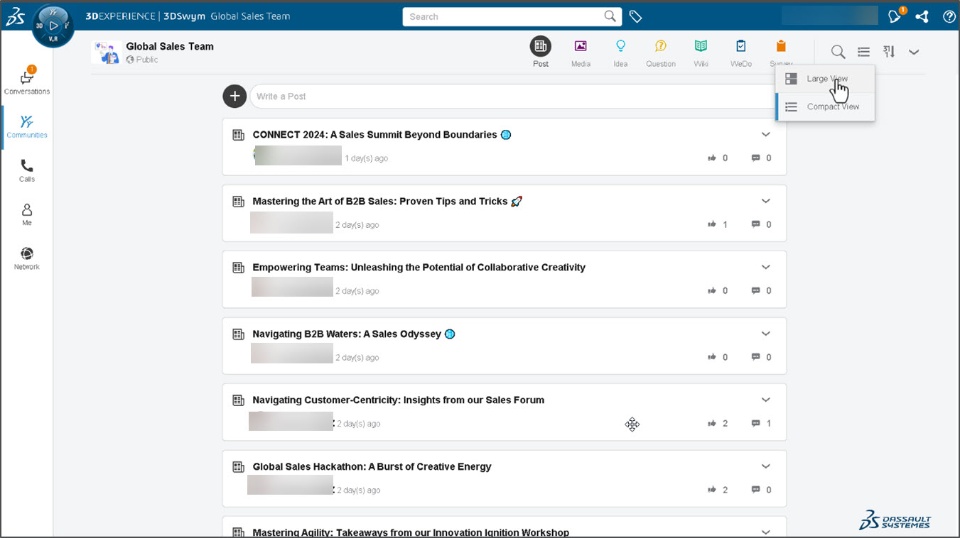Screen dimensions: 960x538
Task: Select the Post content tab
Action: pyautogui.click(x=541, y=52)
